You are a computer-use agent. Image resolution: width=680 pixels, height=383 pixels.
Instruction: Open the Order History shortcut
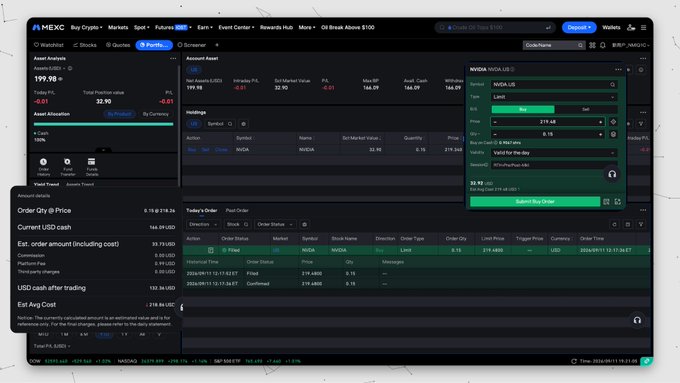pyautogui.click(x=43, y=167)
